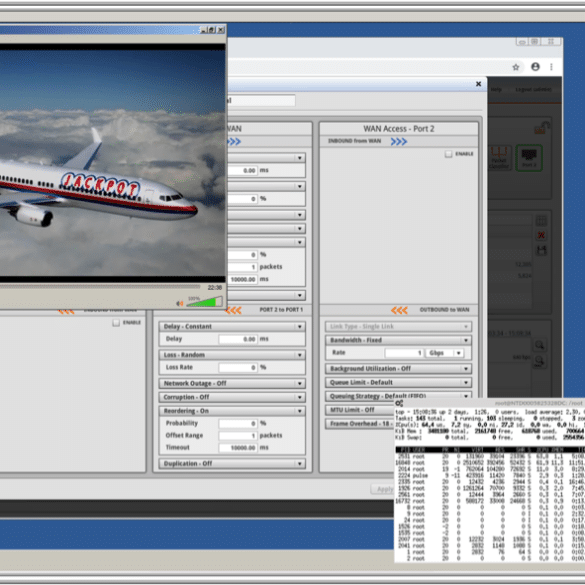585x585 pixels.
Task: Click the Offset Range packets field in lower panel
Action: [238, 435]
